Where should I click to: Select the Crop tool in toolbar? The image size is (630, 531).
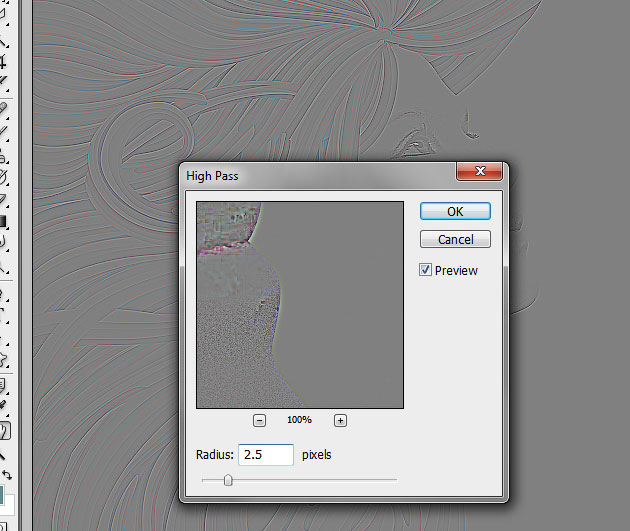point(3,61)
